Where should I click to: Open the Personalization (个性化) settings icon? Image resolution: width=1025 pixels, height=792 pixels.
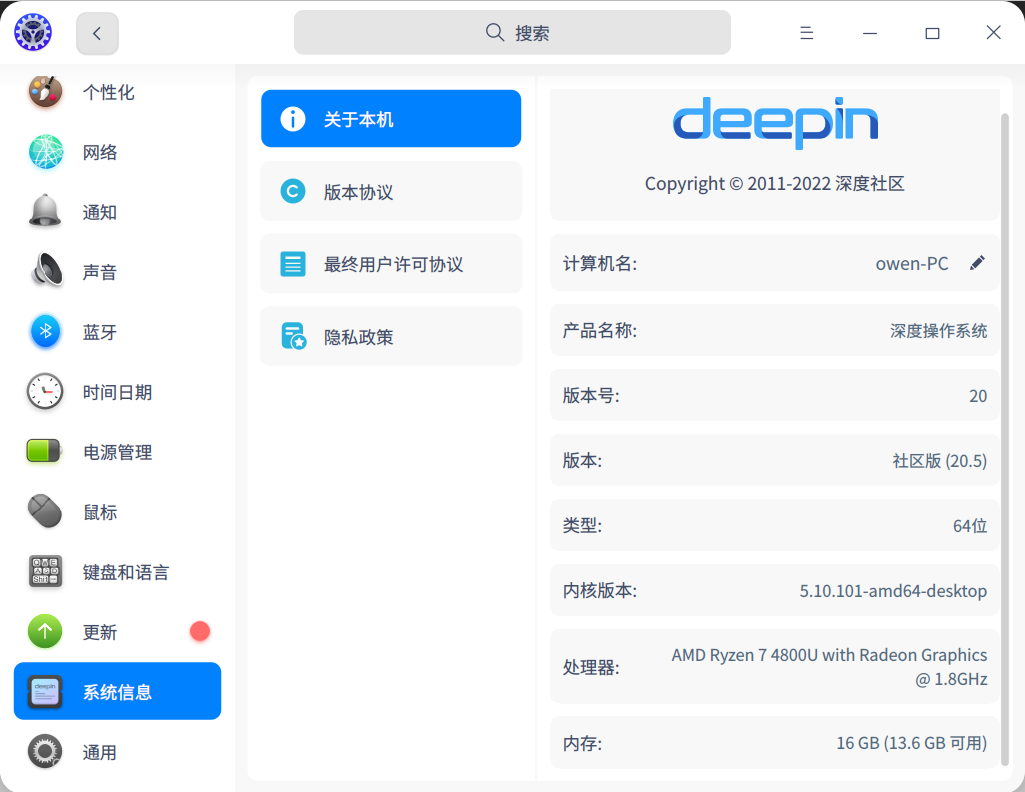(45, 92)
